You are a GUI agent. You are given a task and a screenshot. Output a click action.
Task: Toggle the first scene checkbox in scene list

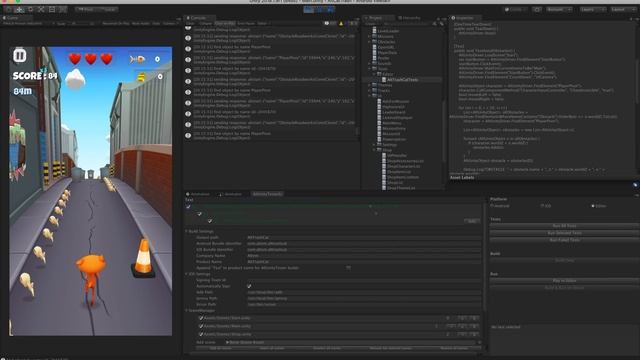(x=201, y=318)
